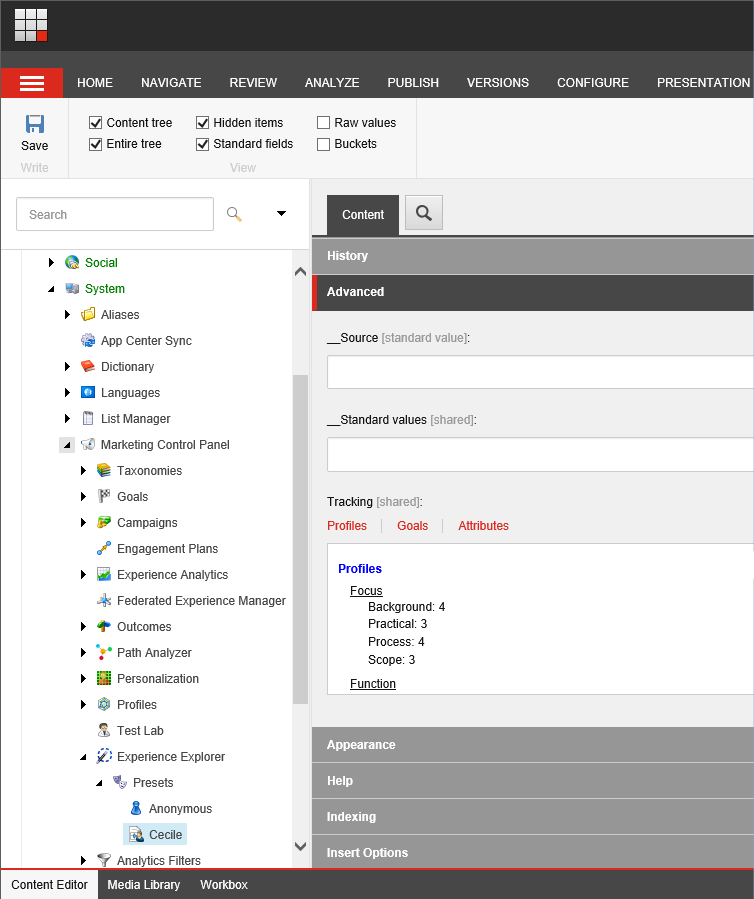754x899 pixels.
Task: Click the Outcomes icon in tree
Action: [x=104, y=626]
